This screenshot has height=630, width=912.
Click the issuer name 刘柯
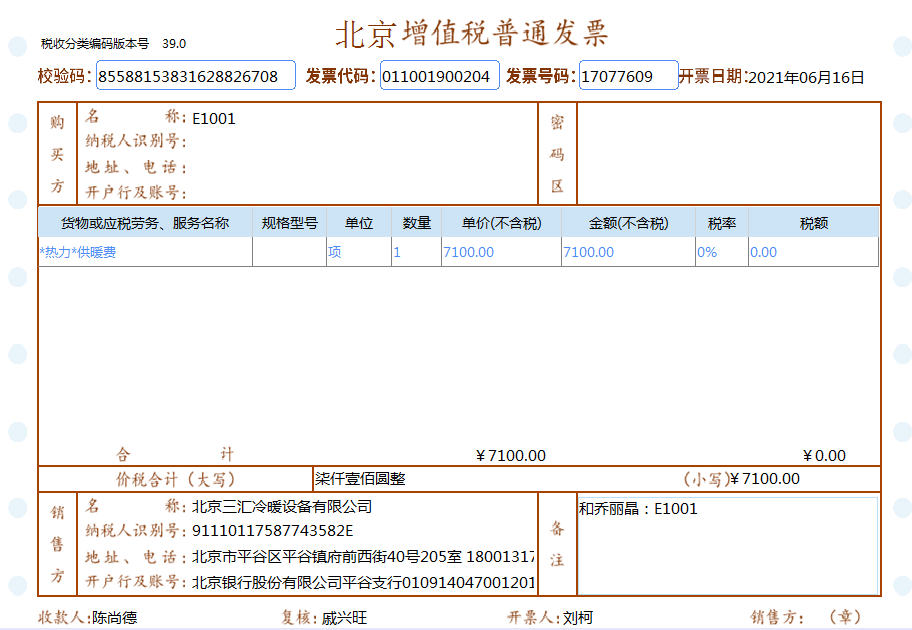(578, 618)
